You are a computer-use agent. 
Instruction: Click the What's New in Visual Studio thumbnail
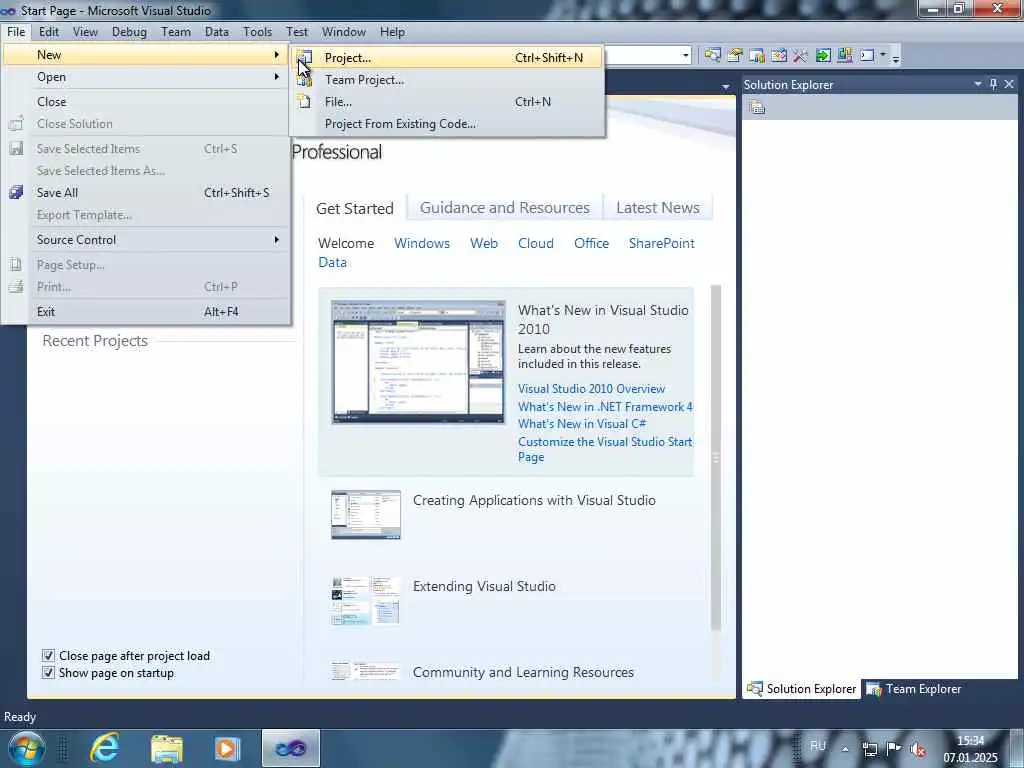(x=418, y=362)
